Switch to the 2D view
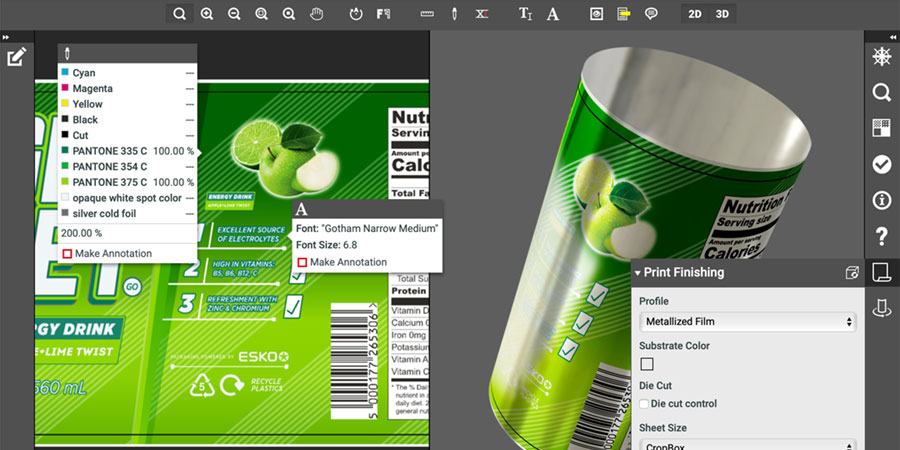The width and height of the screenshot is (900, 450). [695, 14]
